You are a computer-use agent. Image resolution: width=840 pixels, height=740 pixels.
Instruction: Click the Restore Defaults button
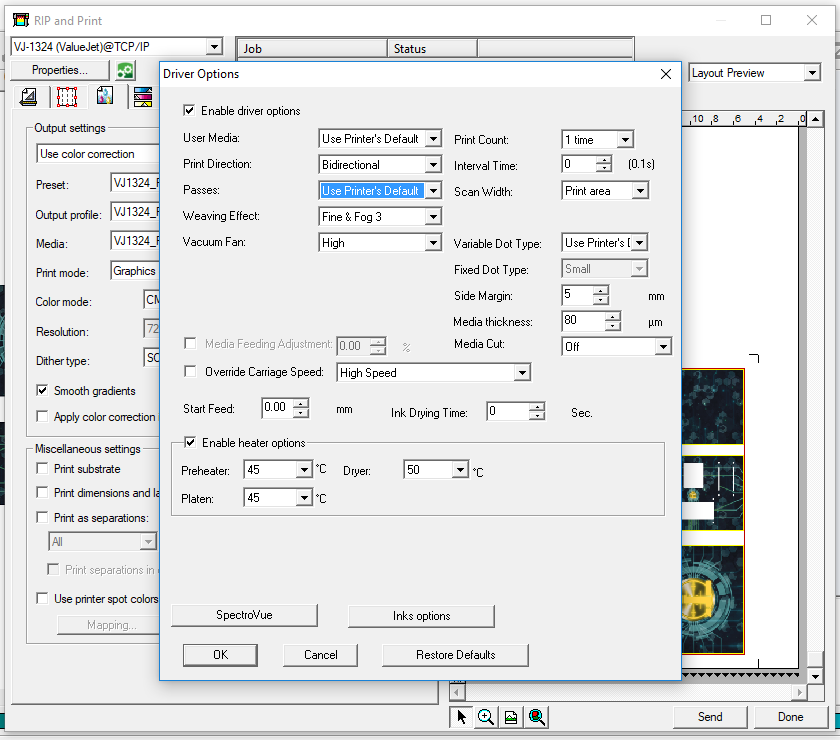click(x=455, y=655)
